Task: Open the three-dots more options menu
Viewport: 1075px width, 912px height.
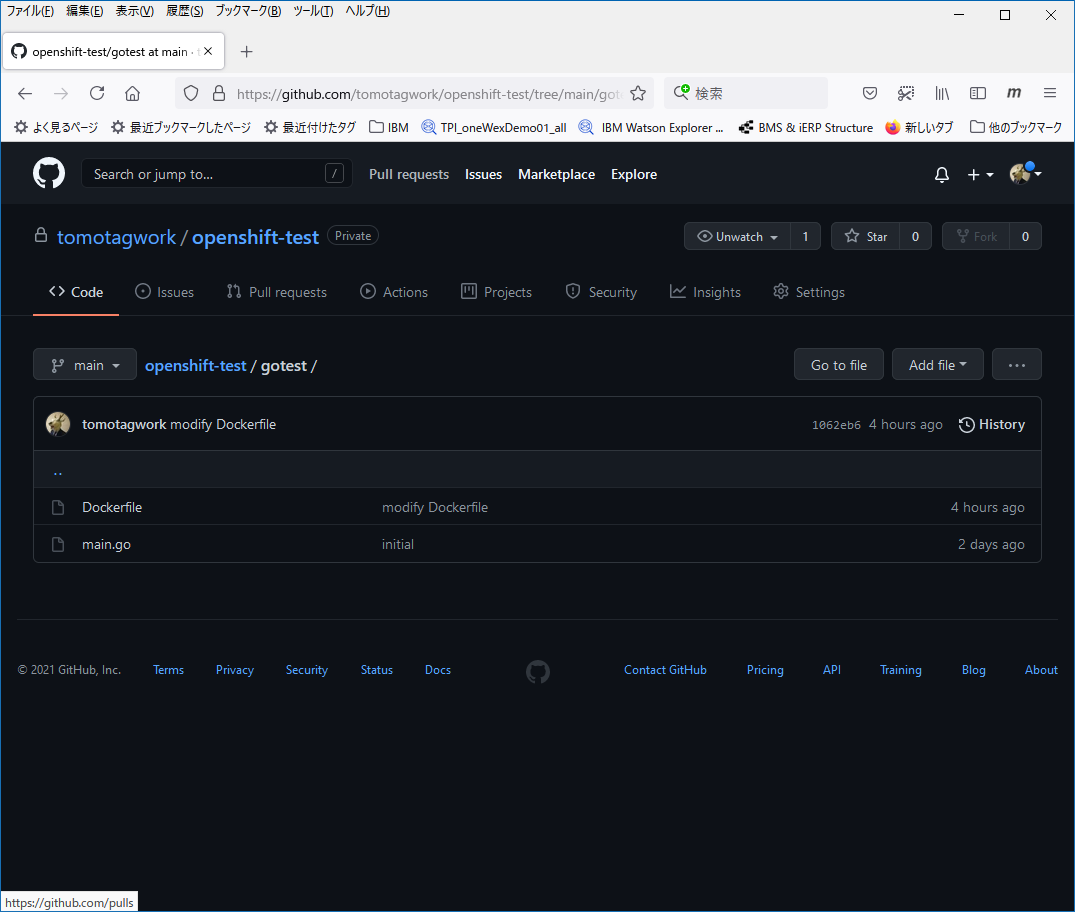Action: point(1016,365)
